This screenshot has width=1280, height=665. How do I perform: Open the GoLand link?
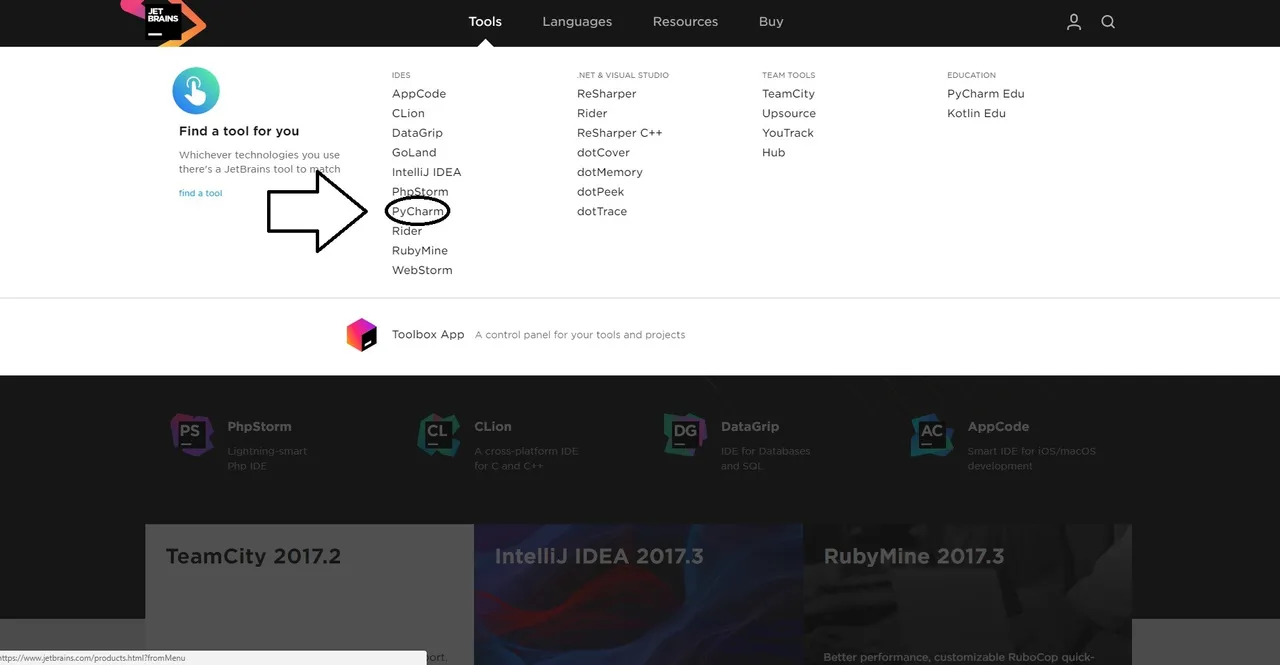point(414,153)
